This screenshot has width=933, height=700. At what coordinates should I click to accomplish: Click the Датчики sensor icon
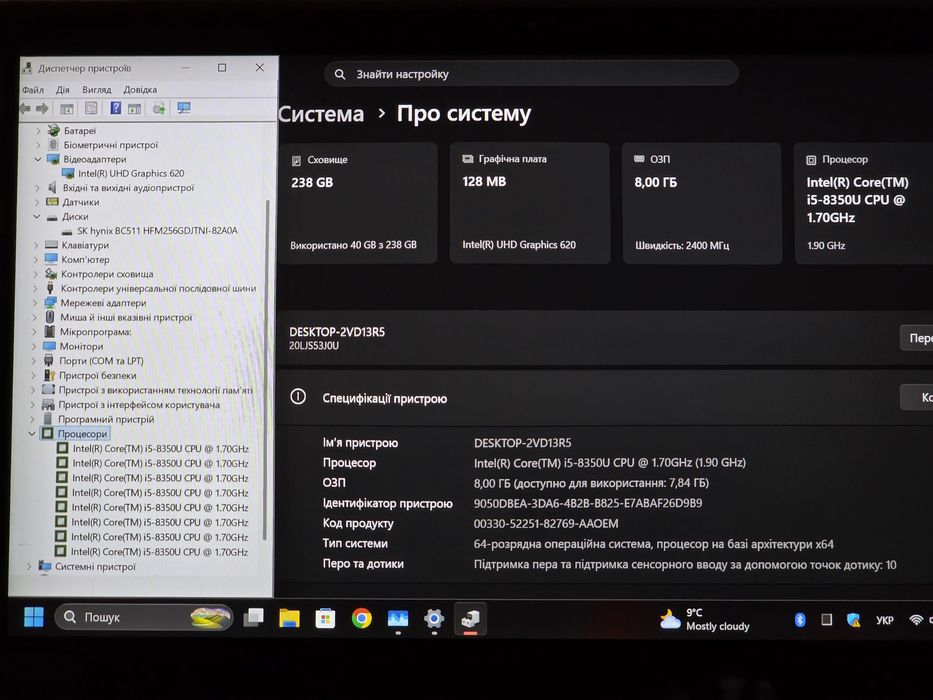pos(52,202)
